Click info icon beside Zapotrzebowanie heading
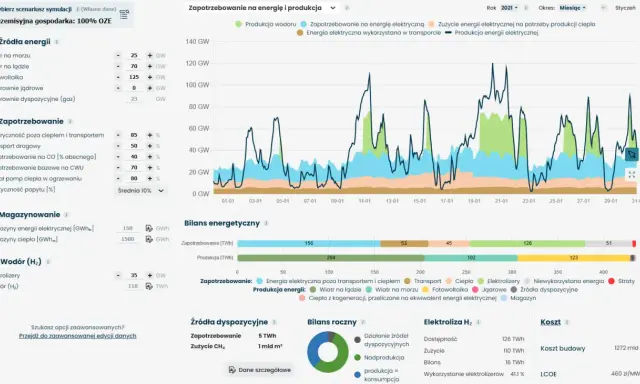Viewport: 640px width, 384px height. 70,122
